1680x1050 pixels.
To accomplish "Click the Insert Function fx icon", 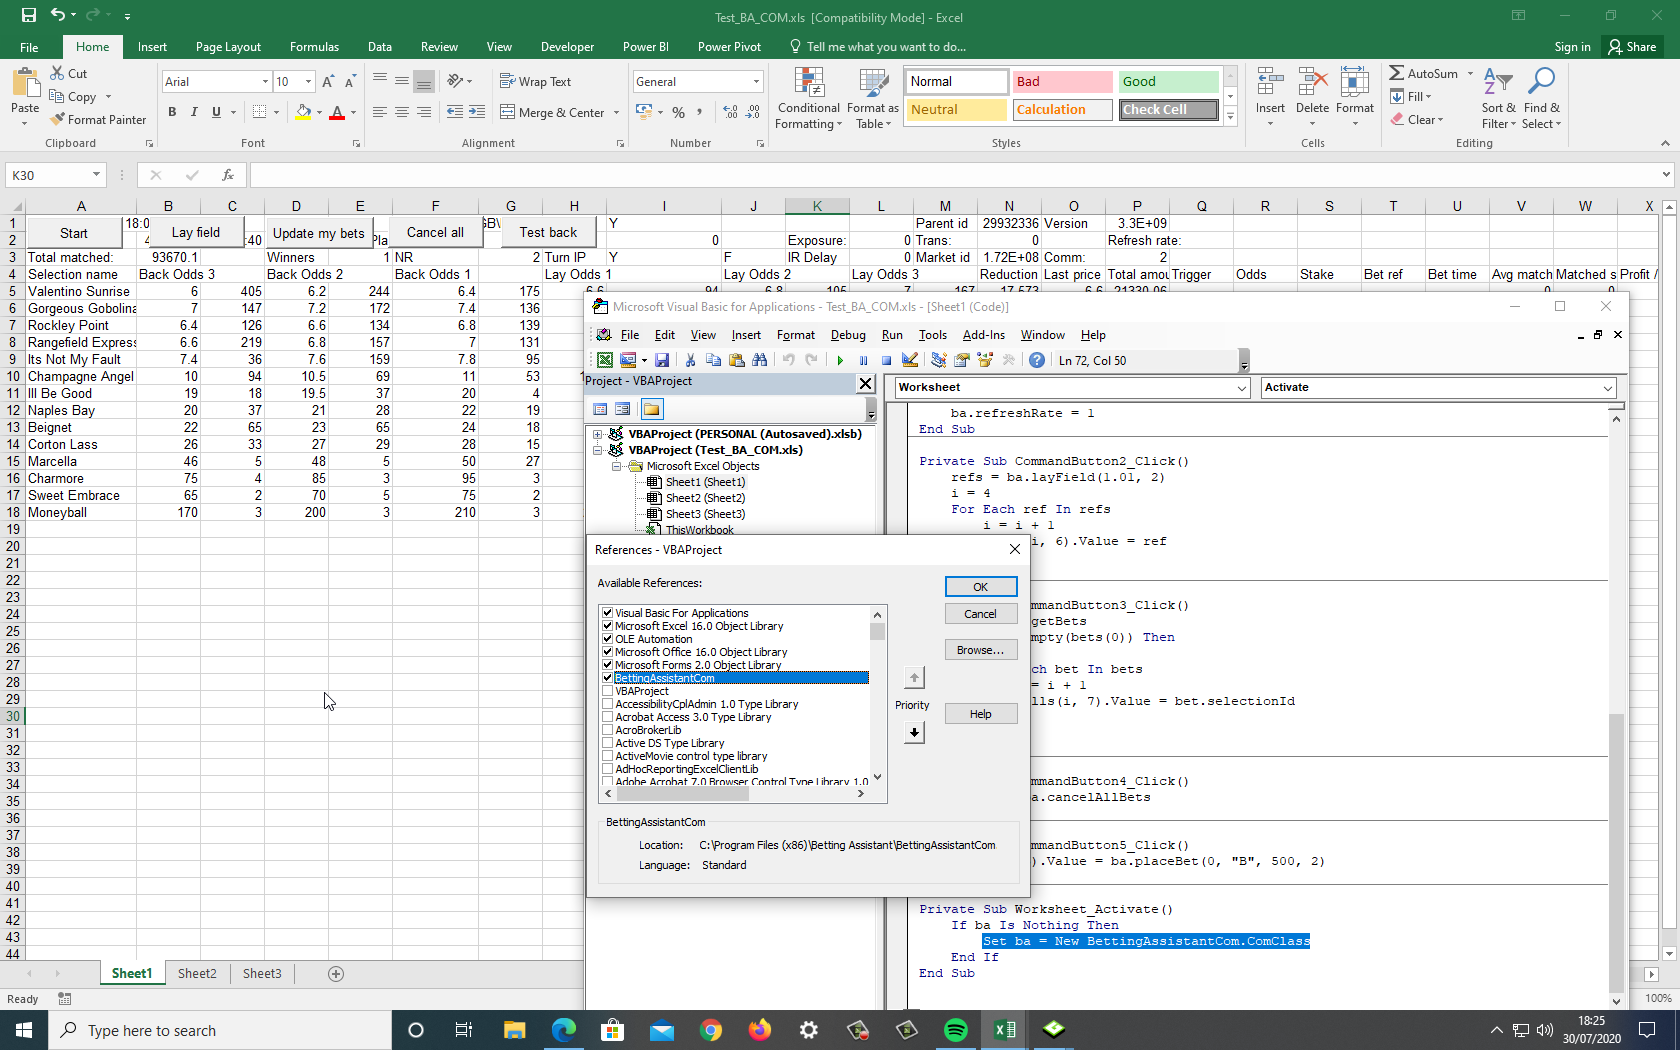I will coord(228,175).
